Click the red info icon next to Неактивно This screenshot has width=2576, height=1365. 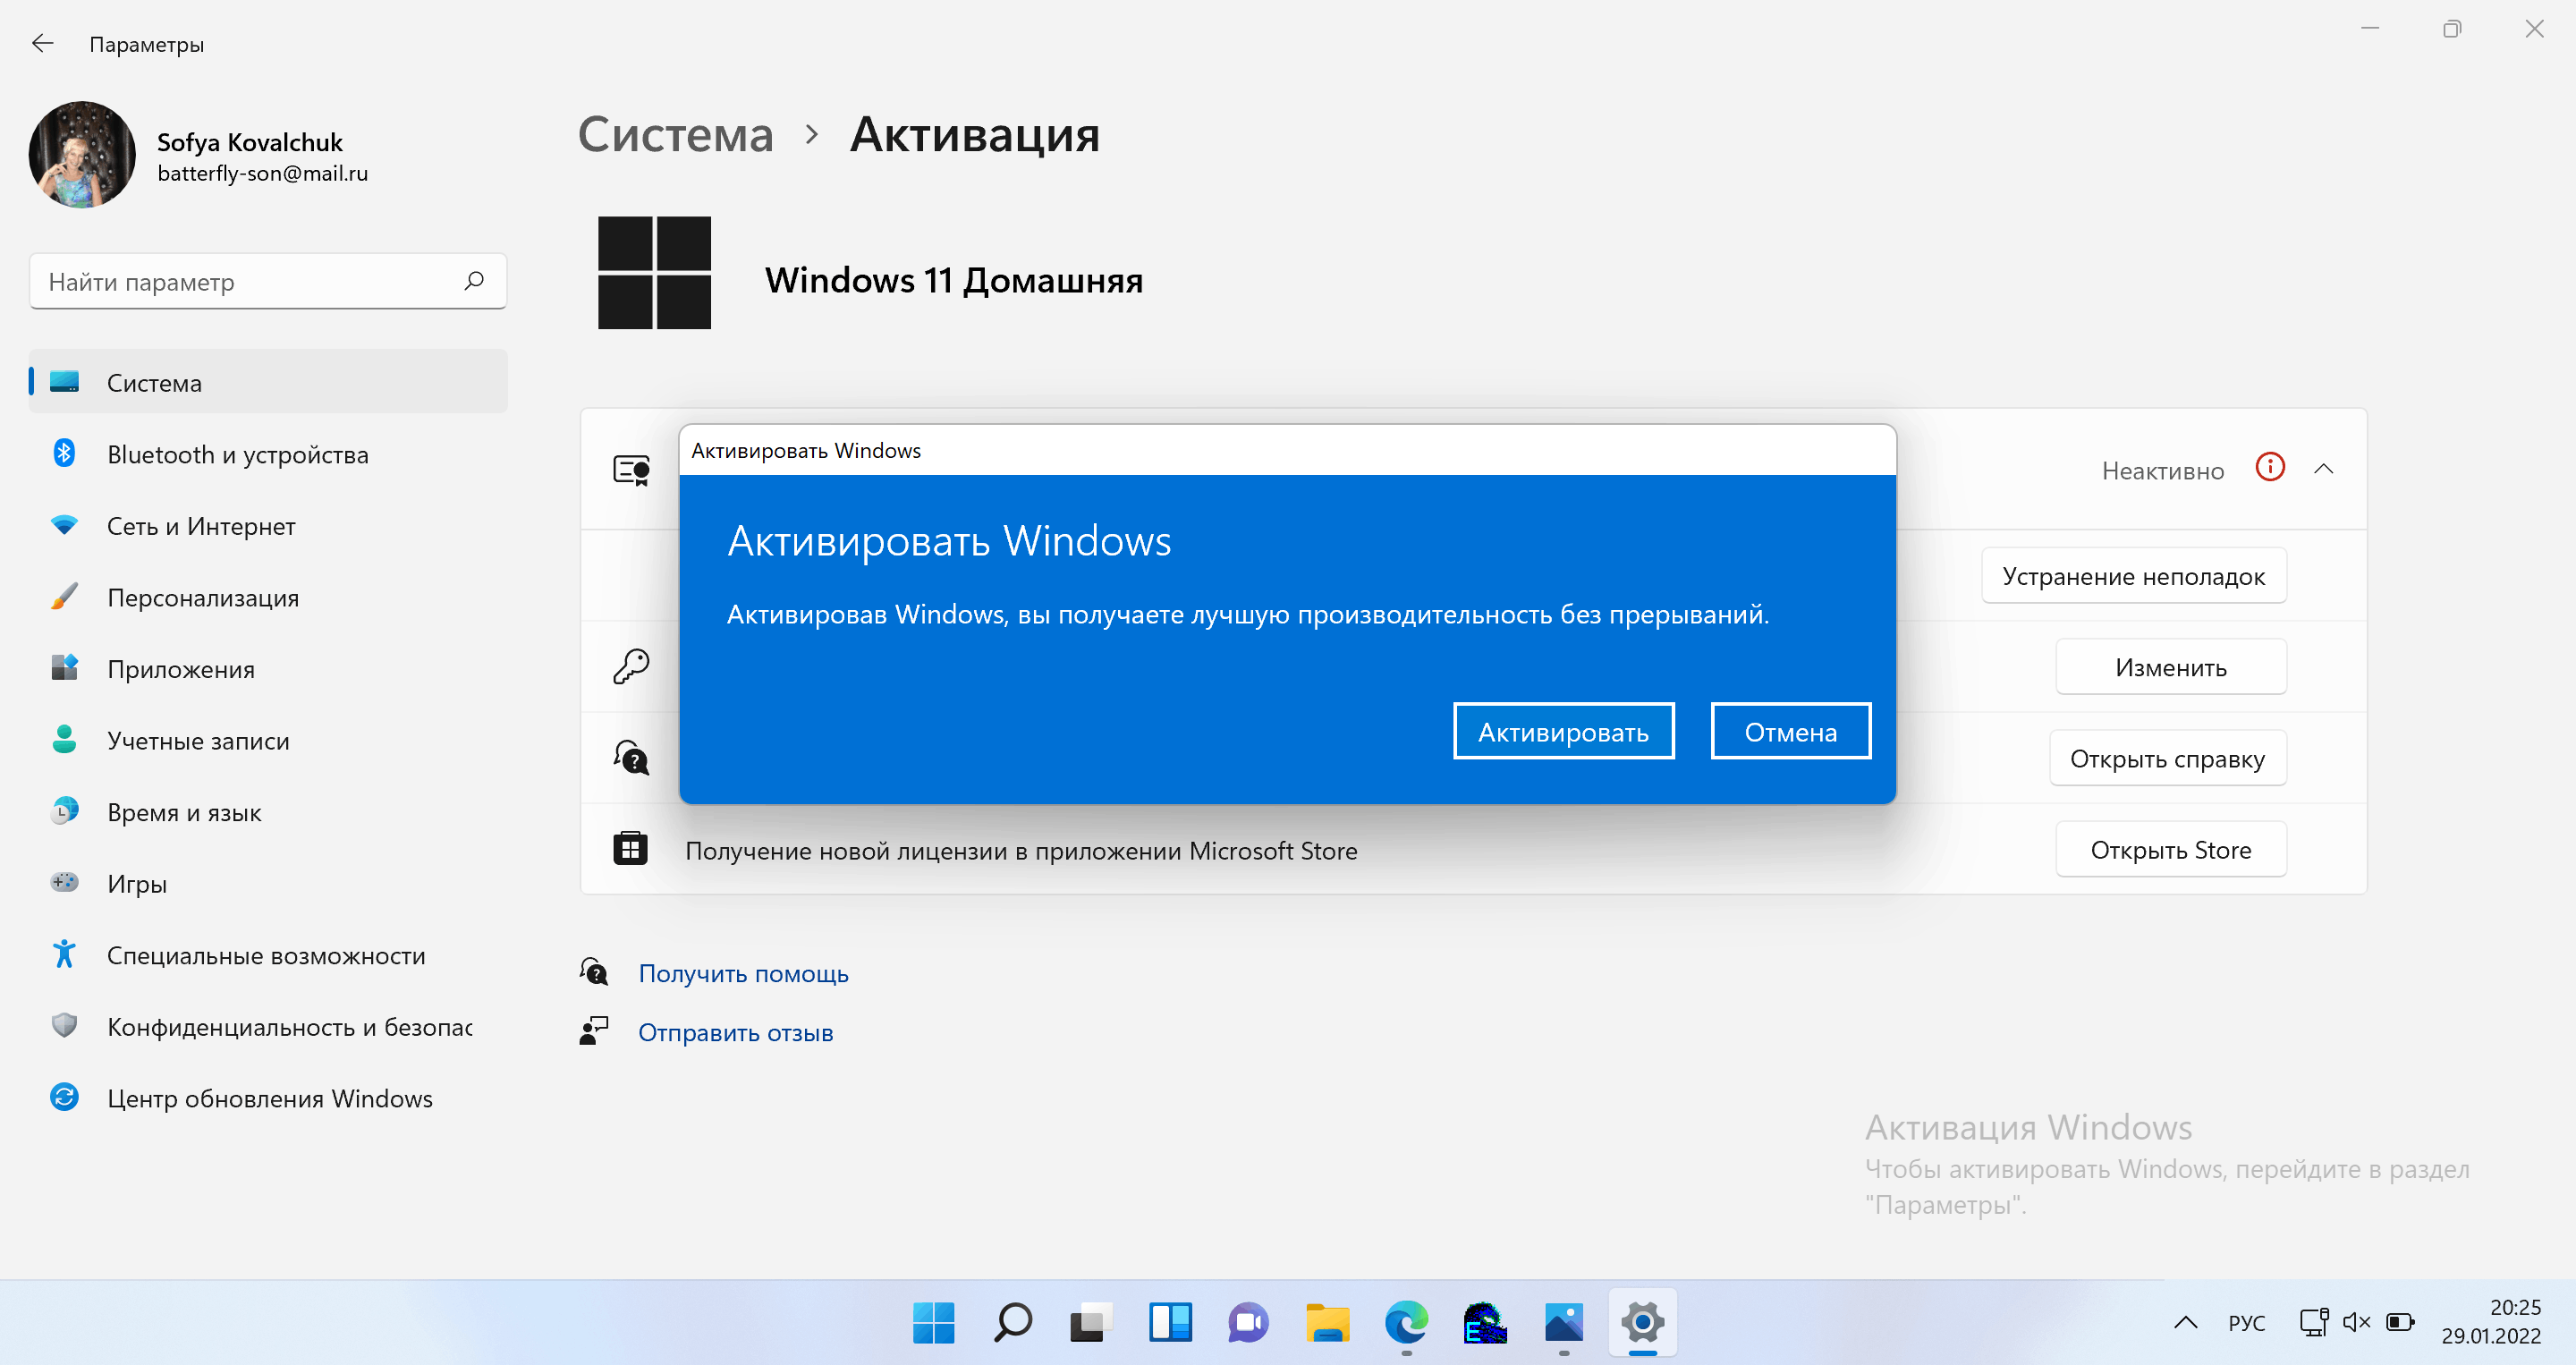pos(2270,467)
